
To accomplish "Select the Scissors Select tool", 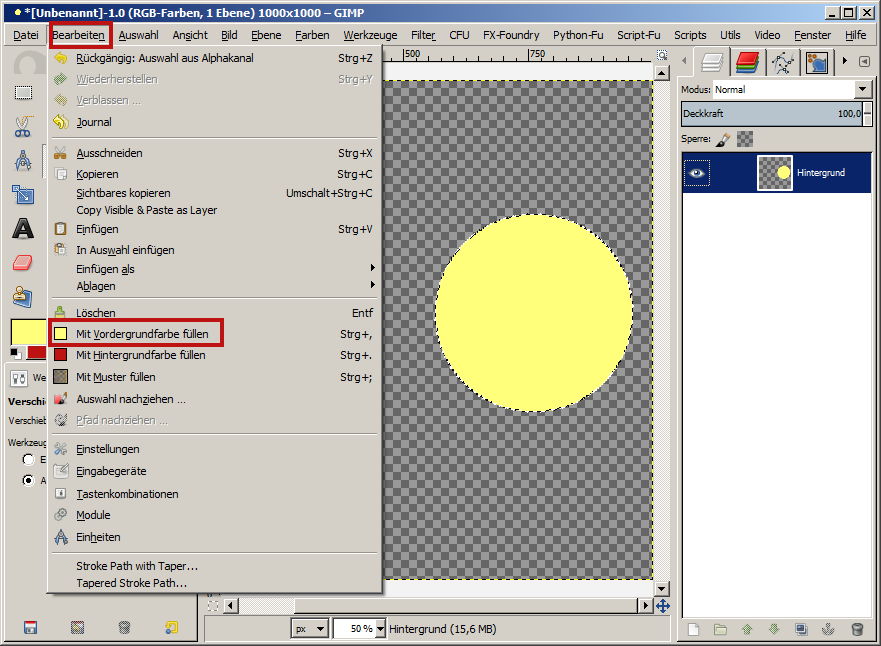I will [x=23, y=127].
